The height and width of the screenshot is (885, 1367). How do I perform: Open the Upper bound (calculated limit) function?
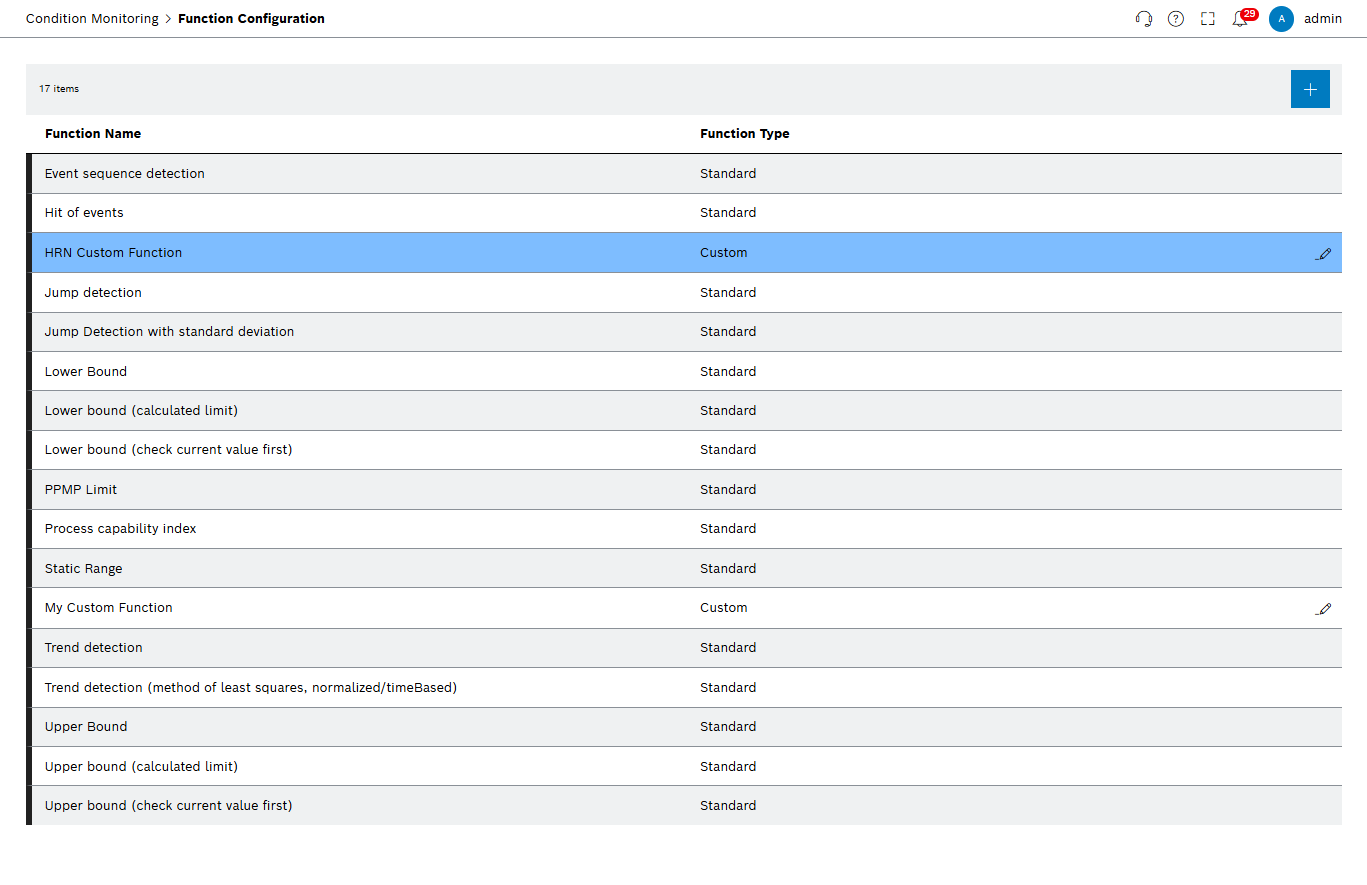pyautogui.click(x=141, y=766)
